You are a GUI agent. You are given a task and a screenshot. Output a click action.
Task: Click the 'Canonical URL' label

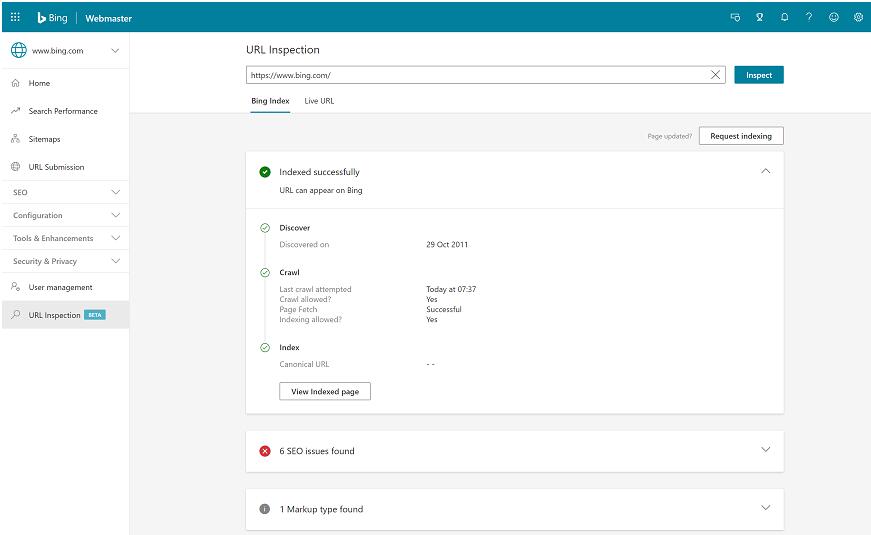pos(304,364)
